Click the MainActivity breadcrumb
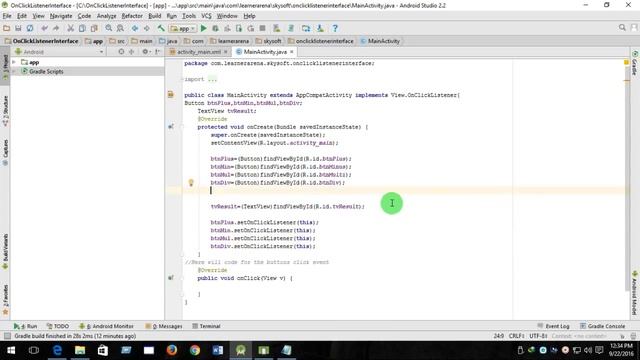The image size is (640, 360). point(380,41)
